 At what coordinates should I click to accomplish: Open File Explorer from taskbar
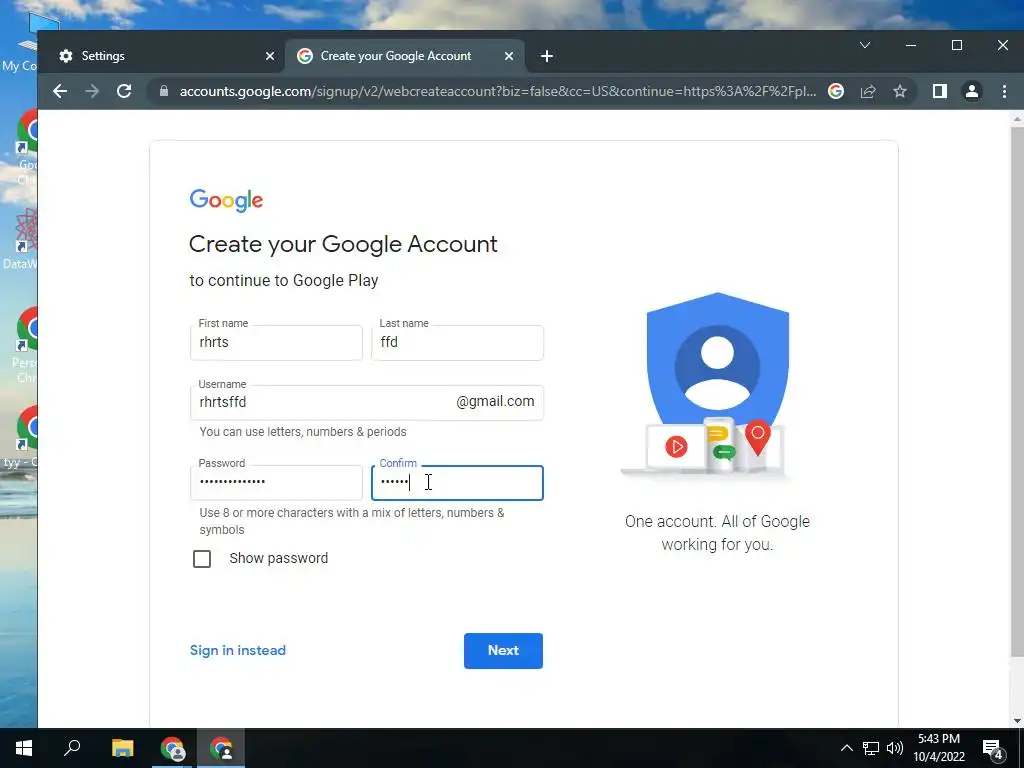tap(122, 748)
